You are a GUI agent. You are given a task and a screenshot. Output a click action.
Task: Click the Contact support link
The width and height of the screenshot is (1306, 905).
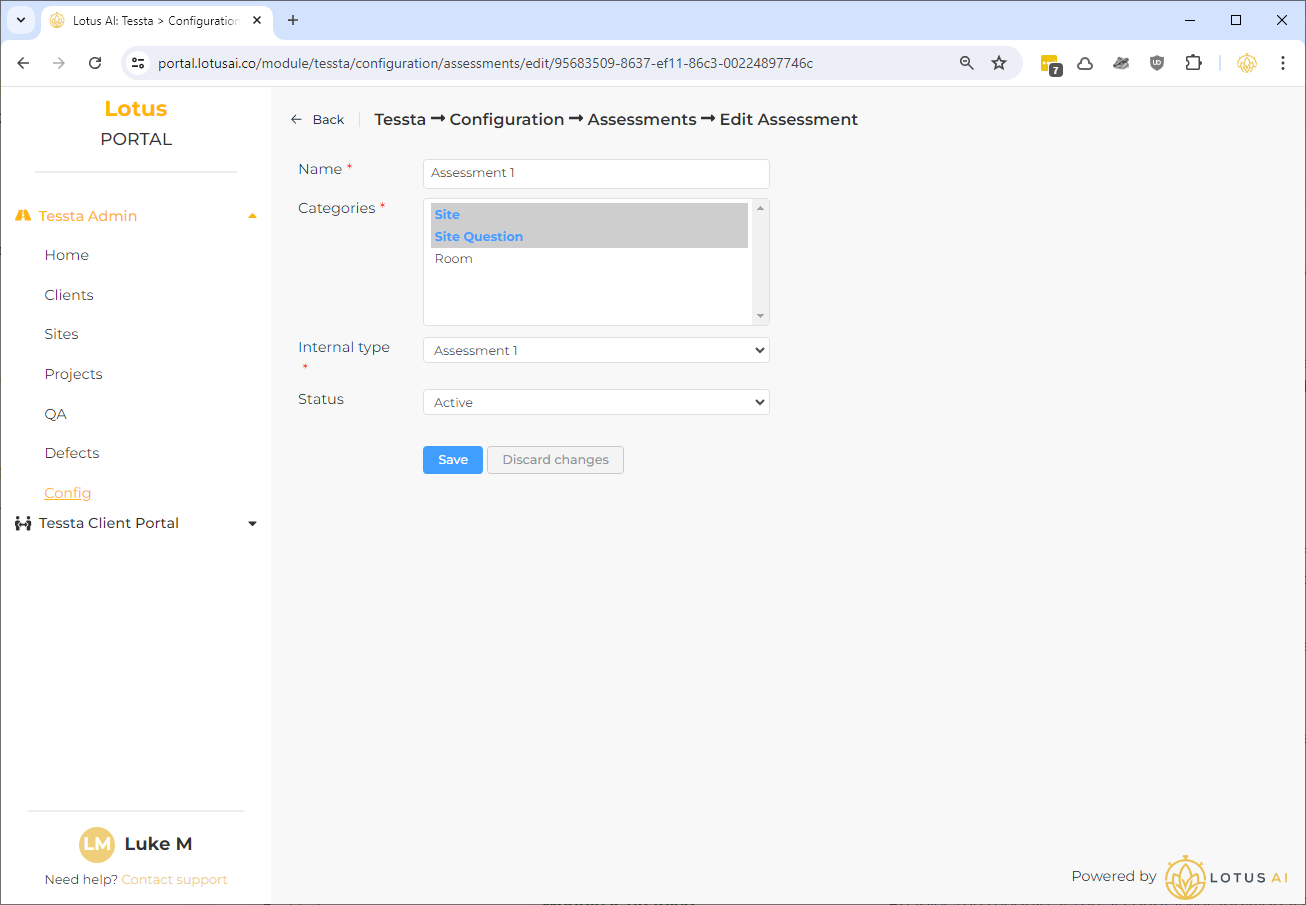point(174,880)
